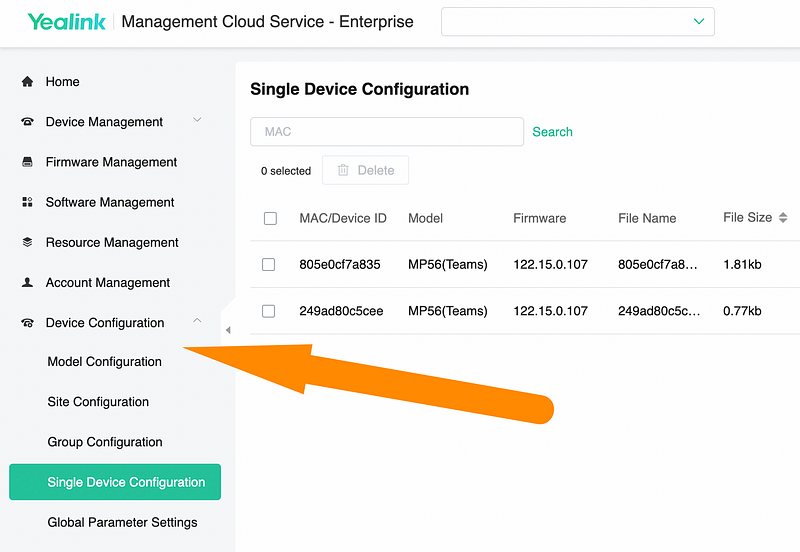
Task: Click the Device Management phone icon
Action: pos(28,122)
